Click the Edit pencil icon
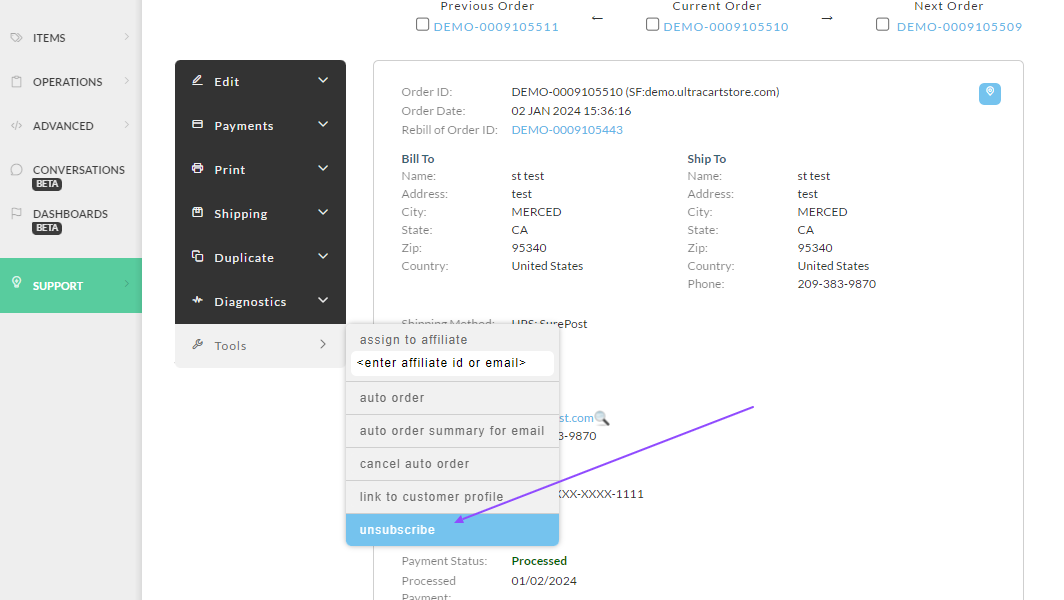Image resolution: width=1064 pixels, height=600 pixels. pyautogui.click(x=197, y=81)
